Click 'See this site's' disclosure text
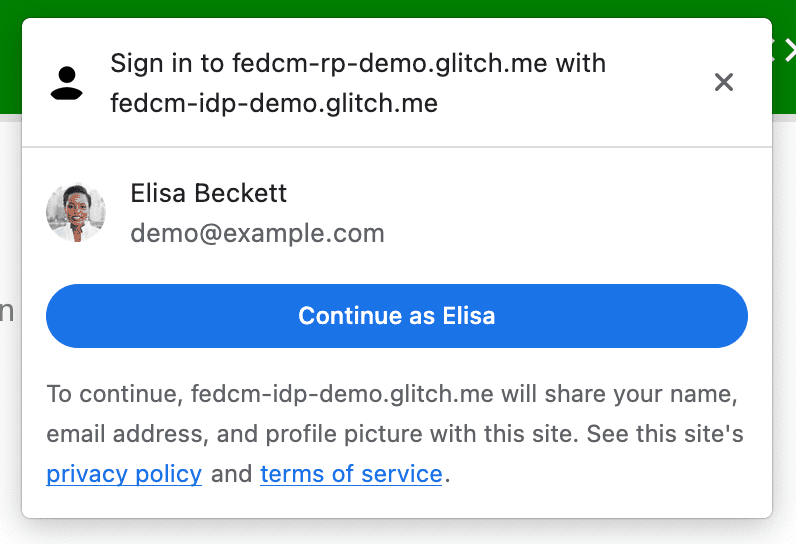The image size is (796, 544). [665, 434]
